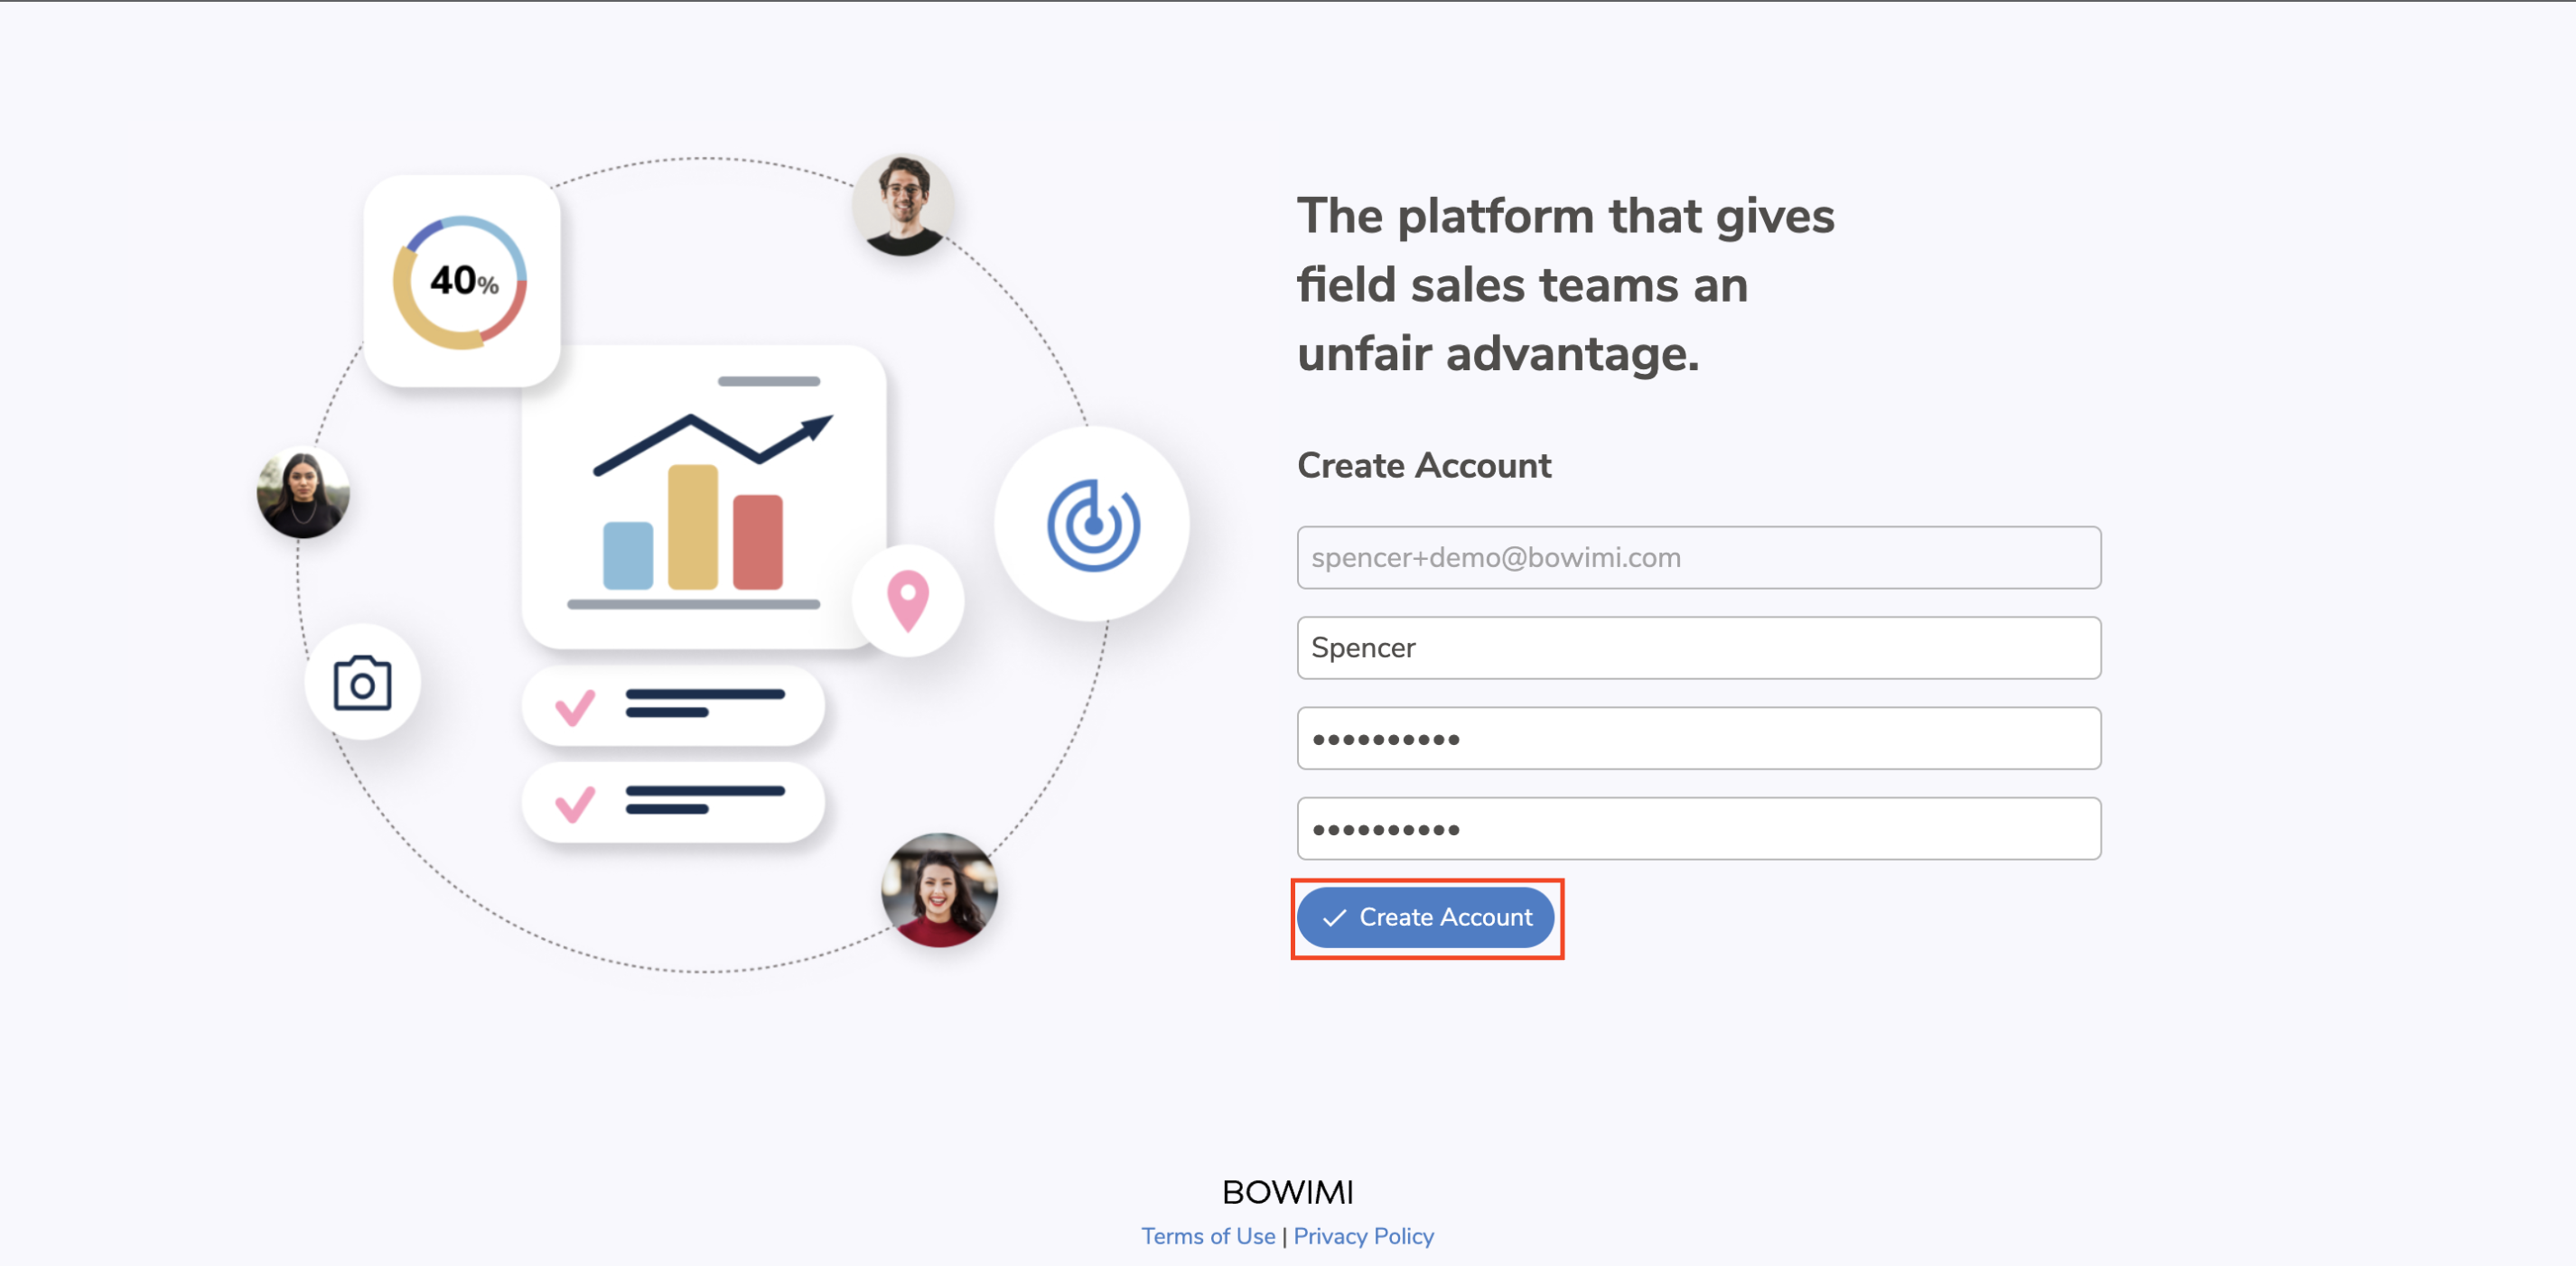This screenshot has width=2576, height=1266.
Task: Click the lower pink checkmark list item
Action: [673, 802]
